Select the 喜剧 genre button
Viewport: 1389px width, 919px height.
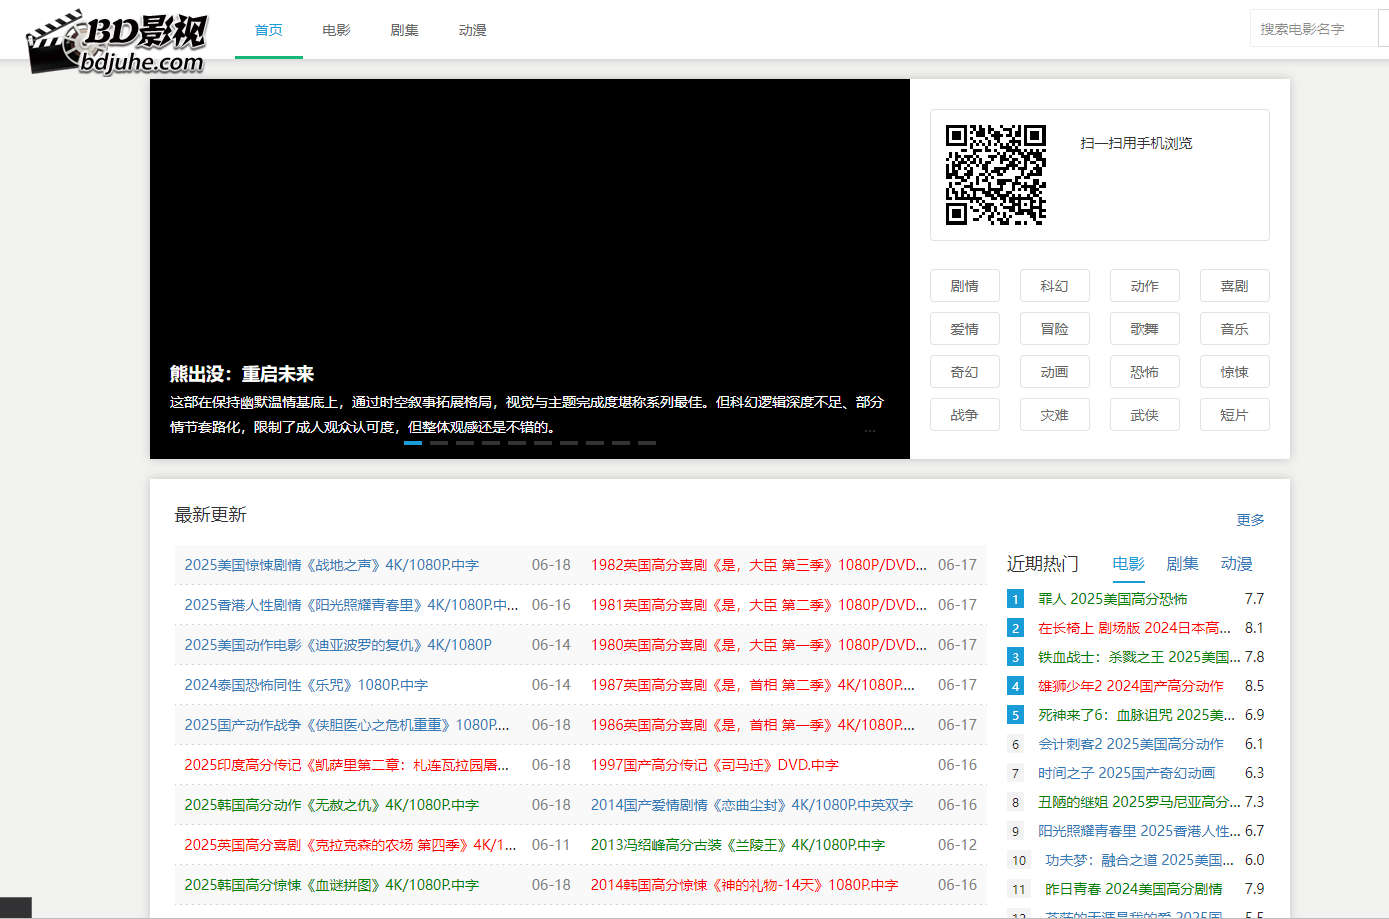[1235, 286]
